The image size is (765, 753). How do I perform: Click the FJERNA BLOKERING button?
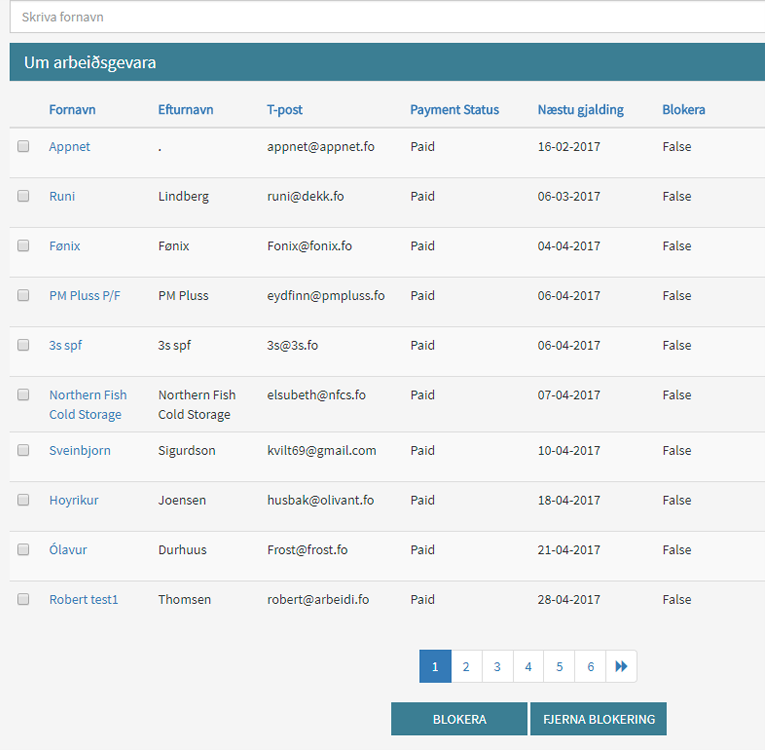click(599, 719)
